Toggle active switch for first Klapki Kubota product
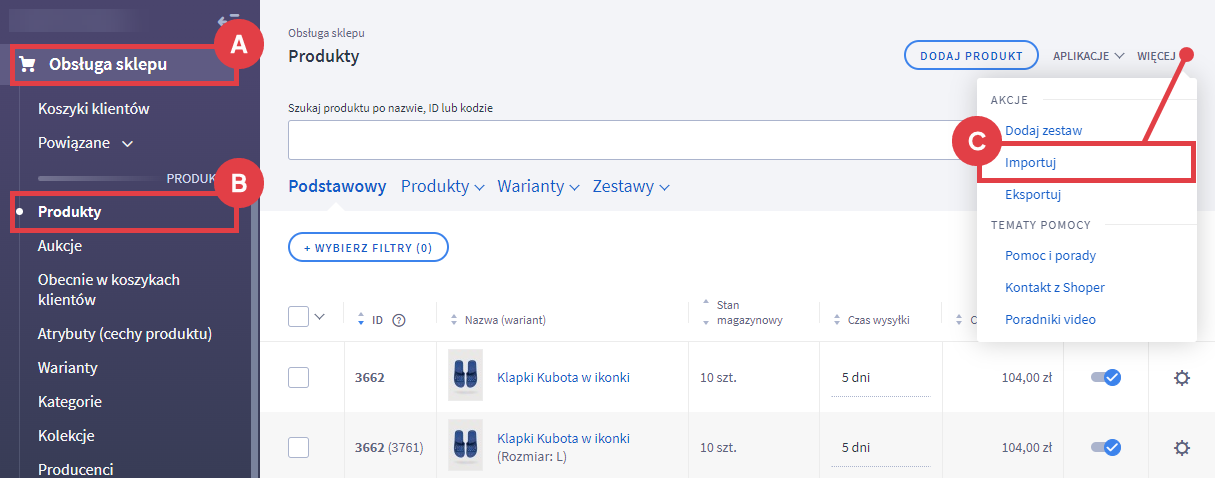 1105,377
